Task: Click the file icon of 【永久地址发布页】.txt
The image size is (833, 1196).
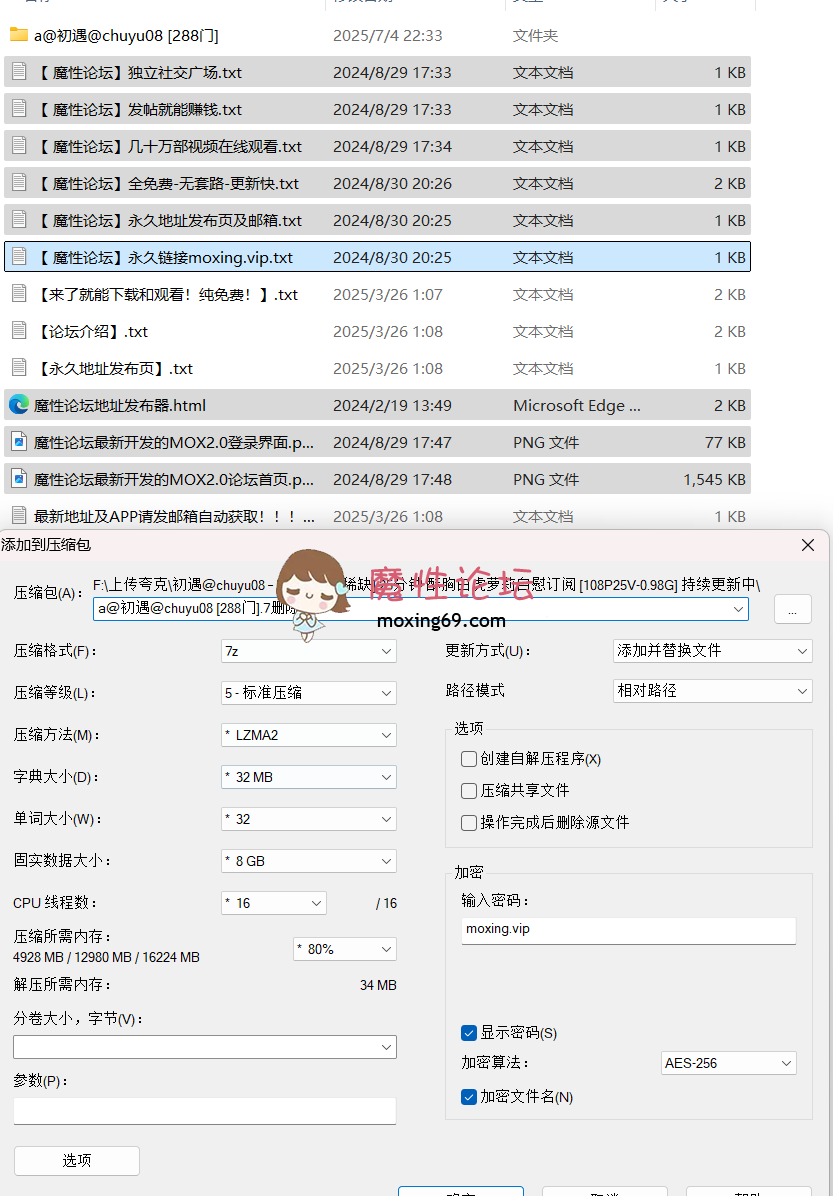Action: [x=19, y=368]
